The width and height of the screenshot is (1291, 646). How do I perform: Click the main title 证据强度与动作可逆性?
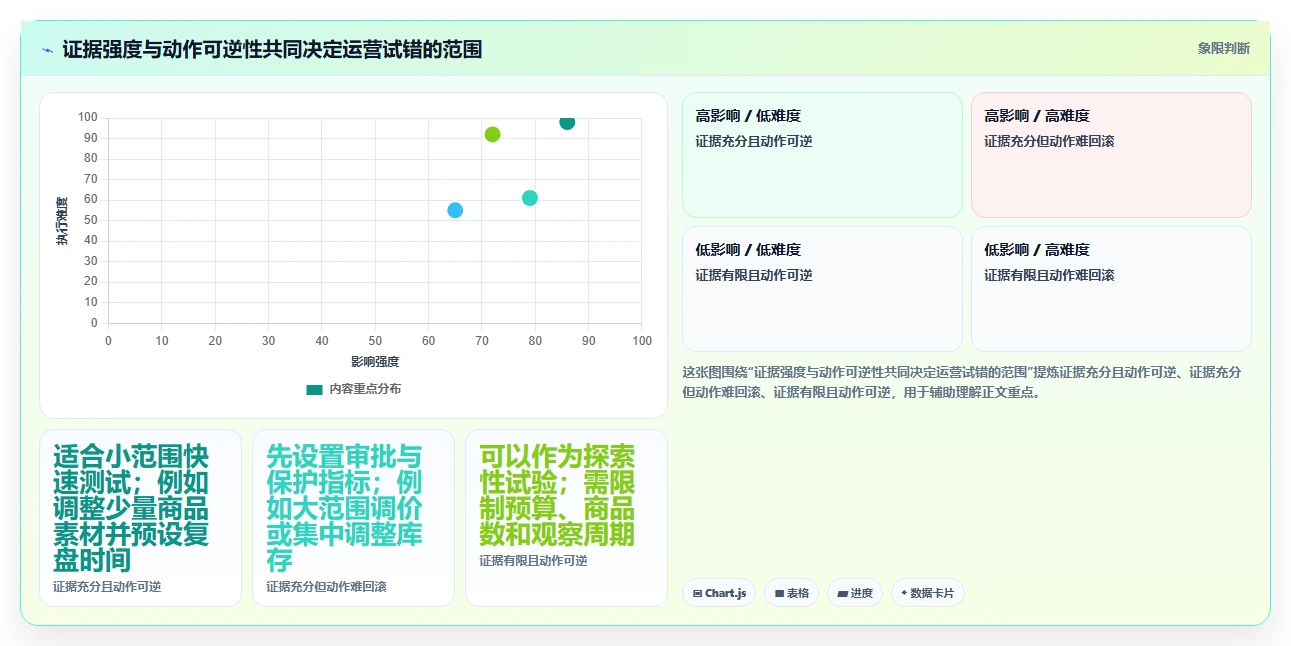(x=272, y=49)
